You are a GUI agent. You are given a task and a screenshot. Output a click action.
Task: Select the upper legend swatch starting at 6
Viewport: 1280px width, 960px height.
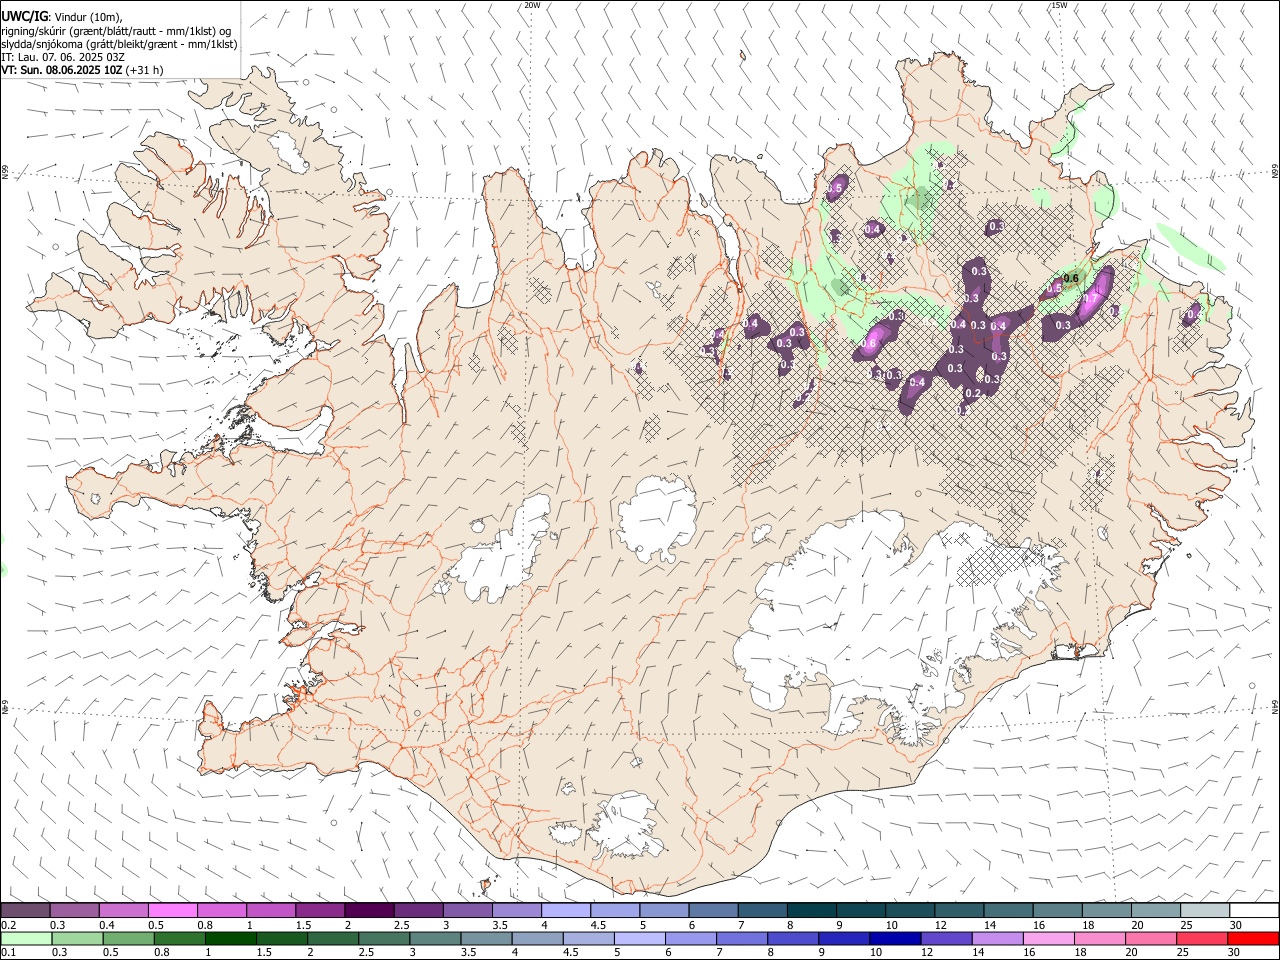pyautogui.click(x=713, y=911)
